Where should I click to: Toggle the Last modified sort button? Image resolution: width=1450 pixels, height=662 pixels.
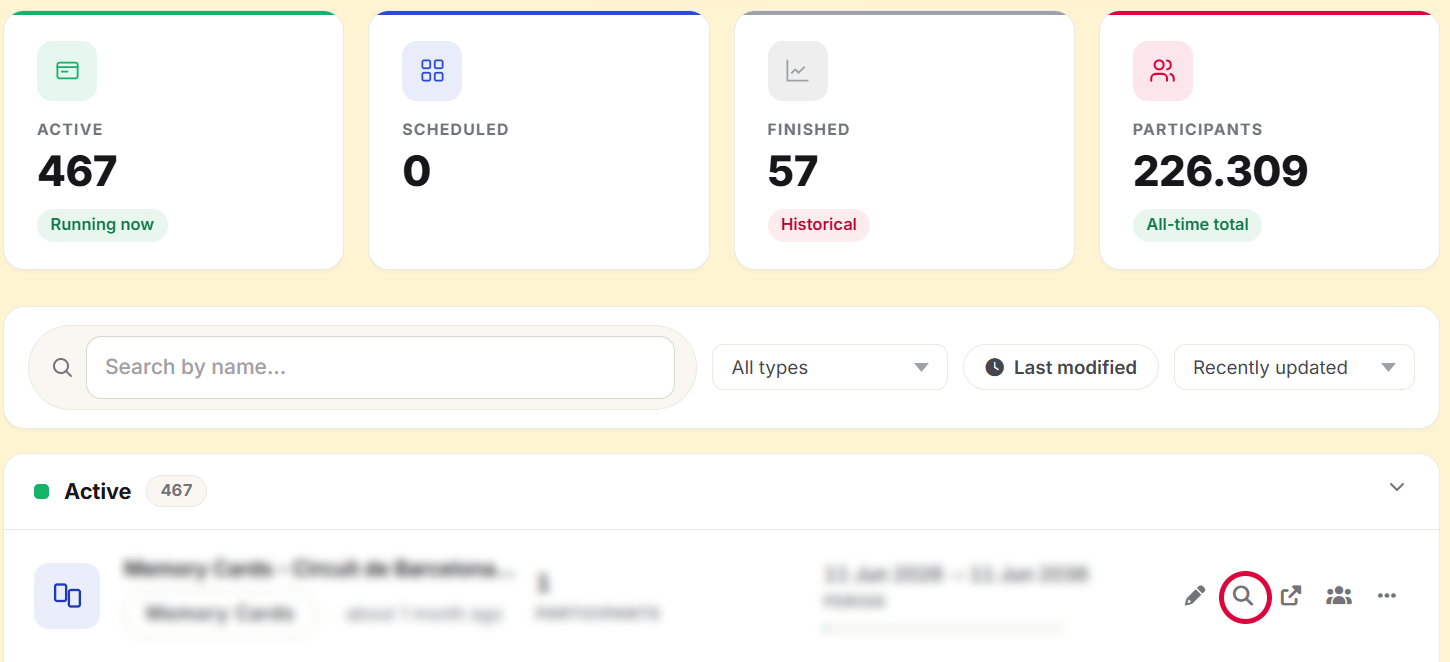tap(1060, 368)
